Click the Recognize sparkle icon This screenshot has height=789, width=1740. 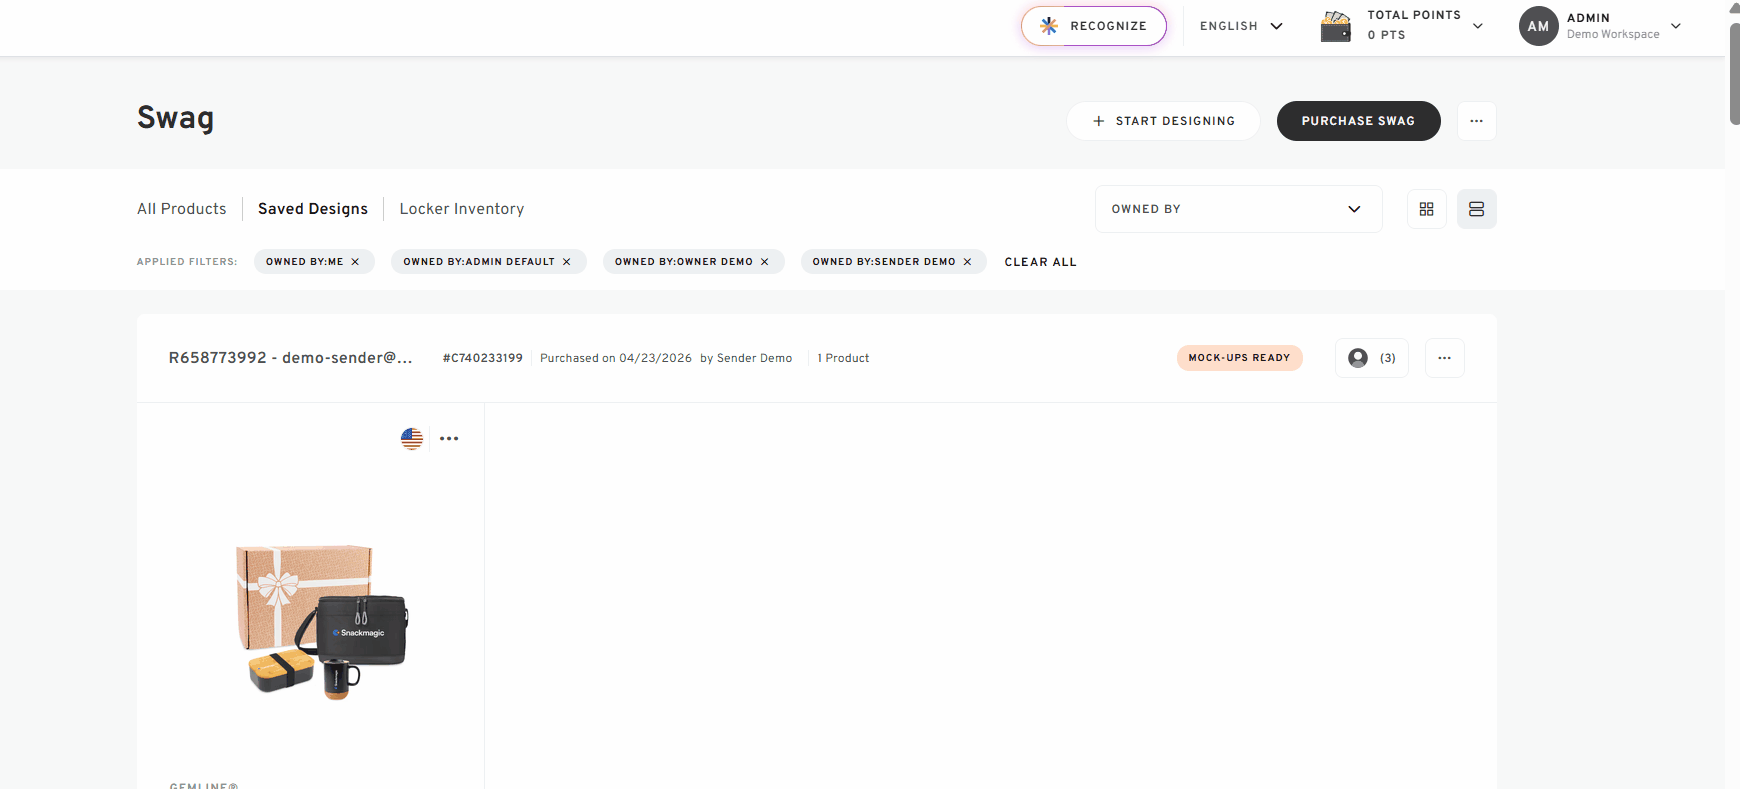pyautogui.click(x=1048, y=26)
